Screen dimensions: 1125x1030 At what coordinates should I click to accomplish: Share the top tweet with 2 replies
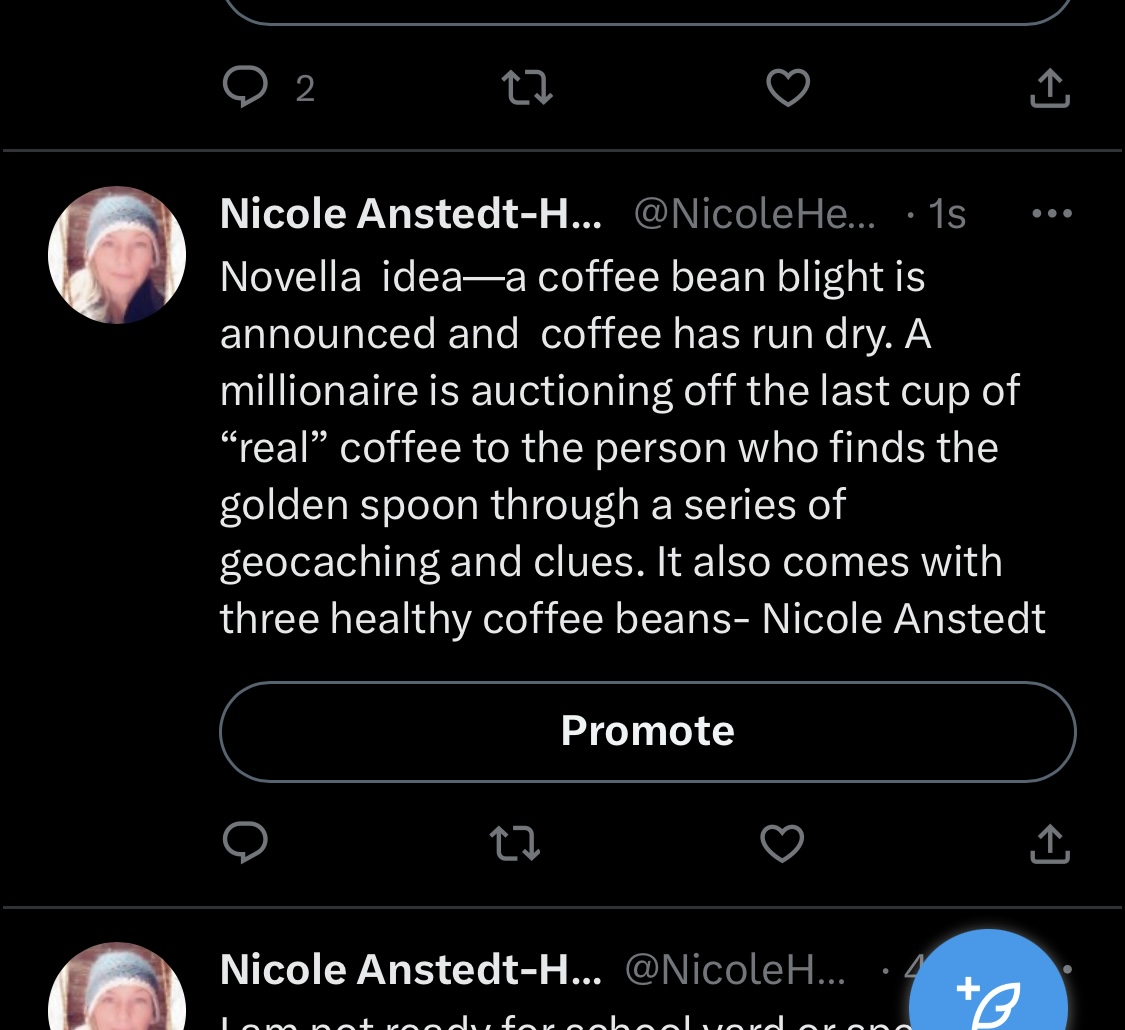[1049, 89]
